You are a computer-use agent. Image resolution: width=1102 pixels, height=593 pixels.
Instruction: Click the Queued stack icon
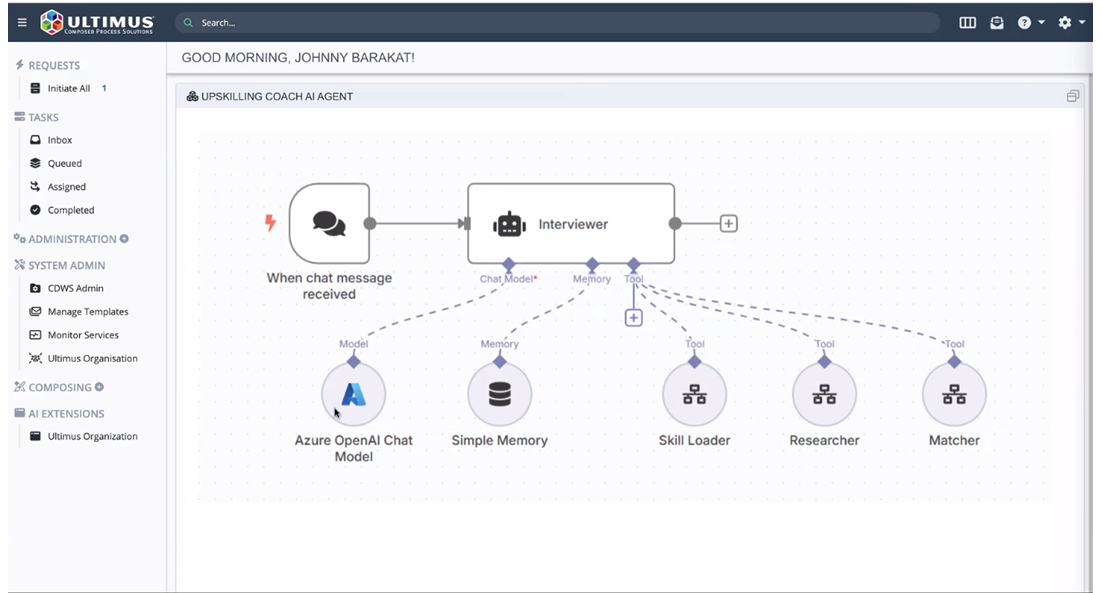(35, 163)
